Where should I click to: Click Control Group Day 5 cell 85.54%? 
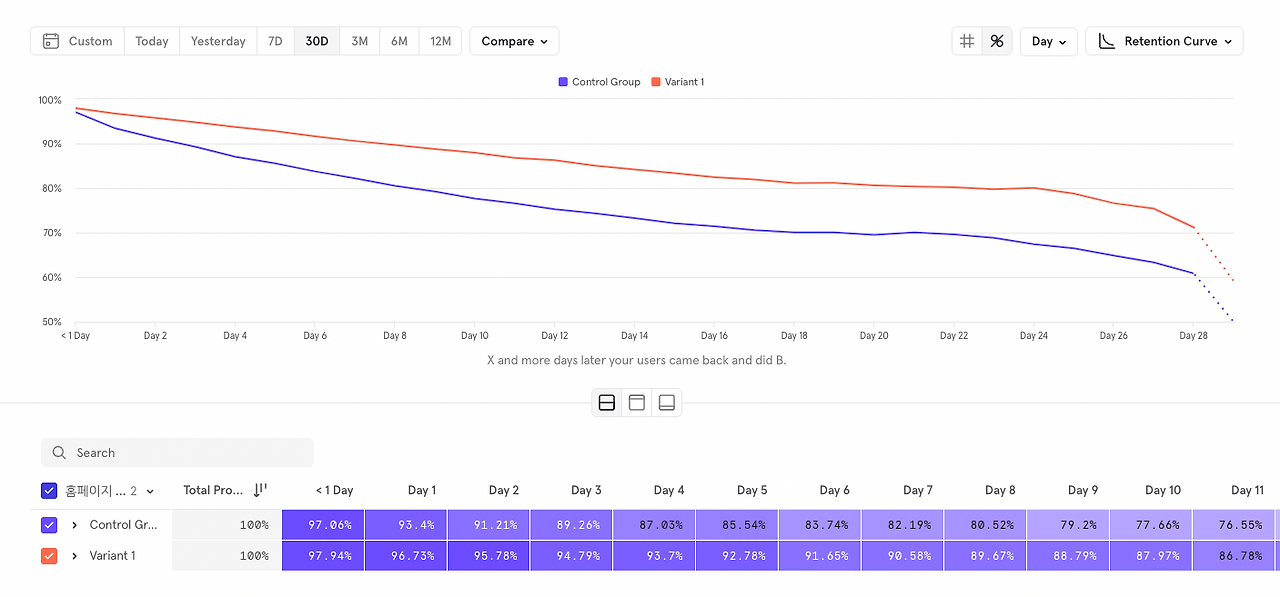click(737, 525)
